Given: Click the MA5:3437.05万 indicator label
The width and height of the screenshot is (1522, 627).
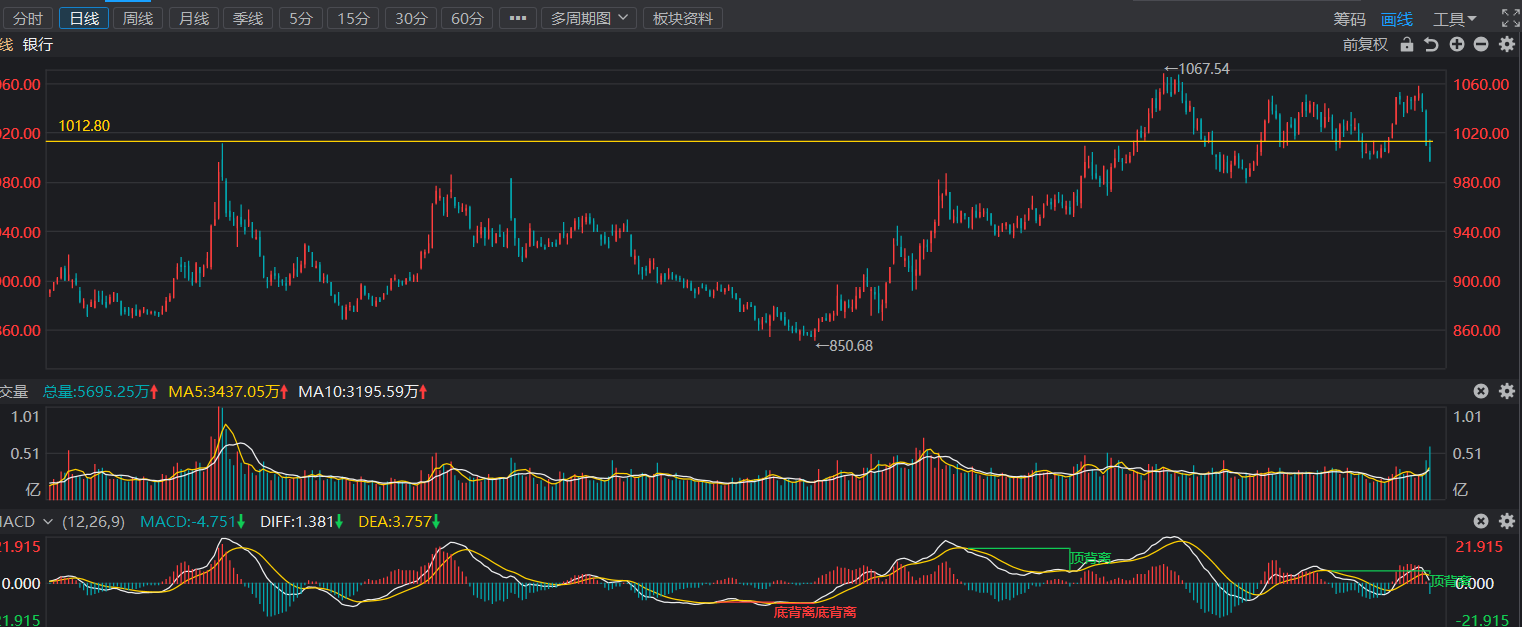Looking at the screenshot, I should coord(228,391).
